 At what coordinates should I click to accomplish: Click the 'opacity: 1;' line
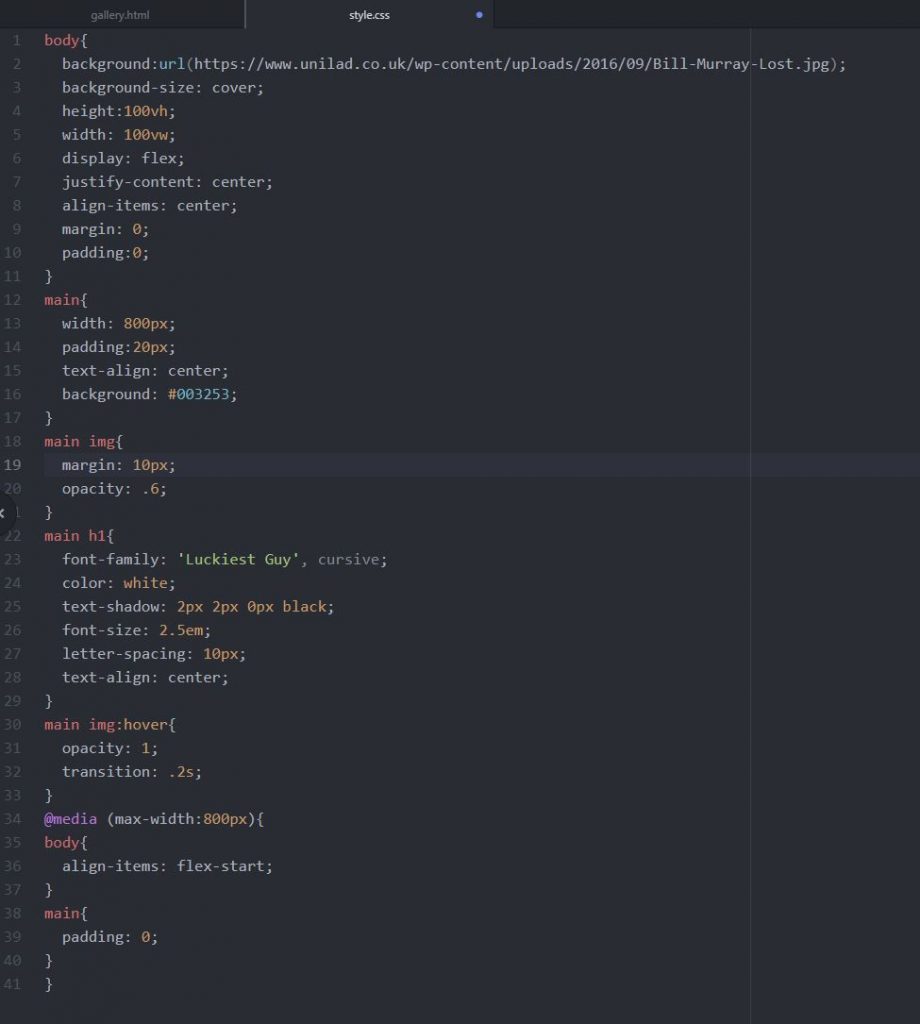[x=110, y=748]
